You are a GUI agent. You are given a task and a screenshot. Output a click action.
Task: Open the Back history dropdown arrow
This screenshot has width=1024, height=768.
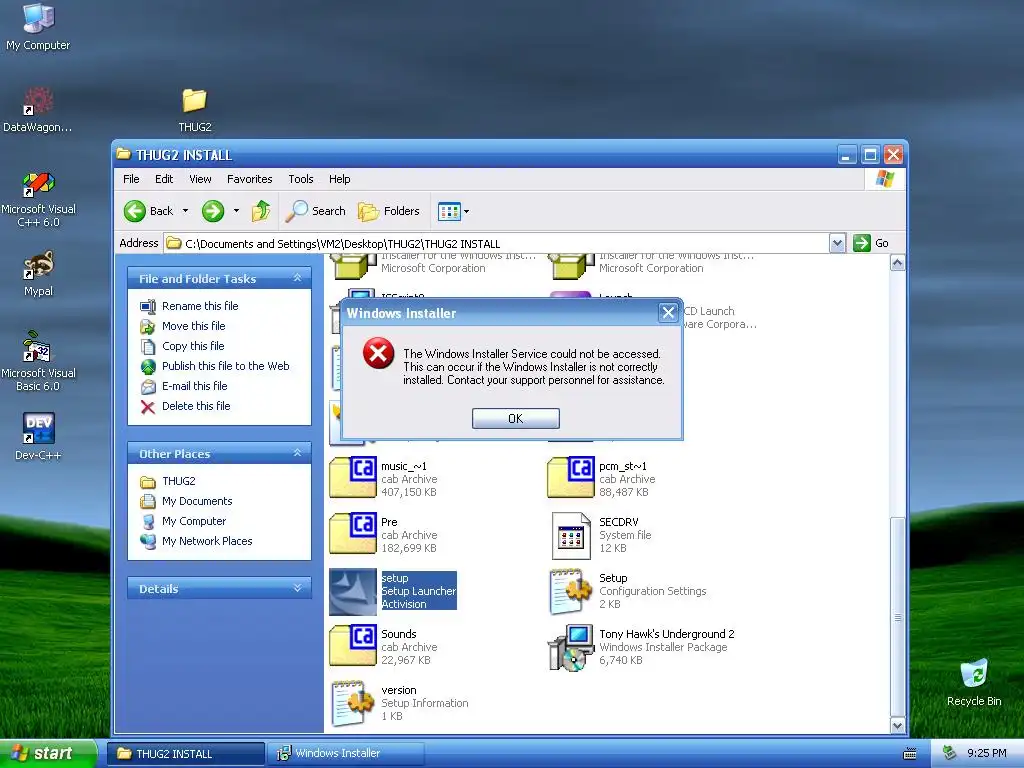pos(185,211)
